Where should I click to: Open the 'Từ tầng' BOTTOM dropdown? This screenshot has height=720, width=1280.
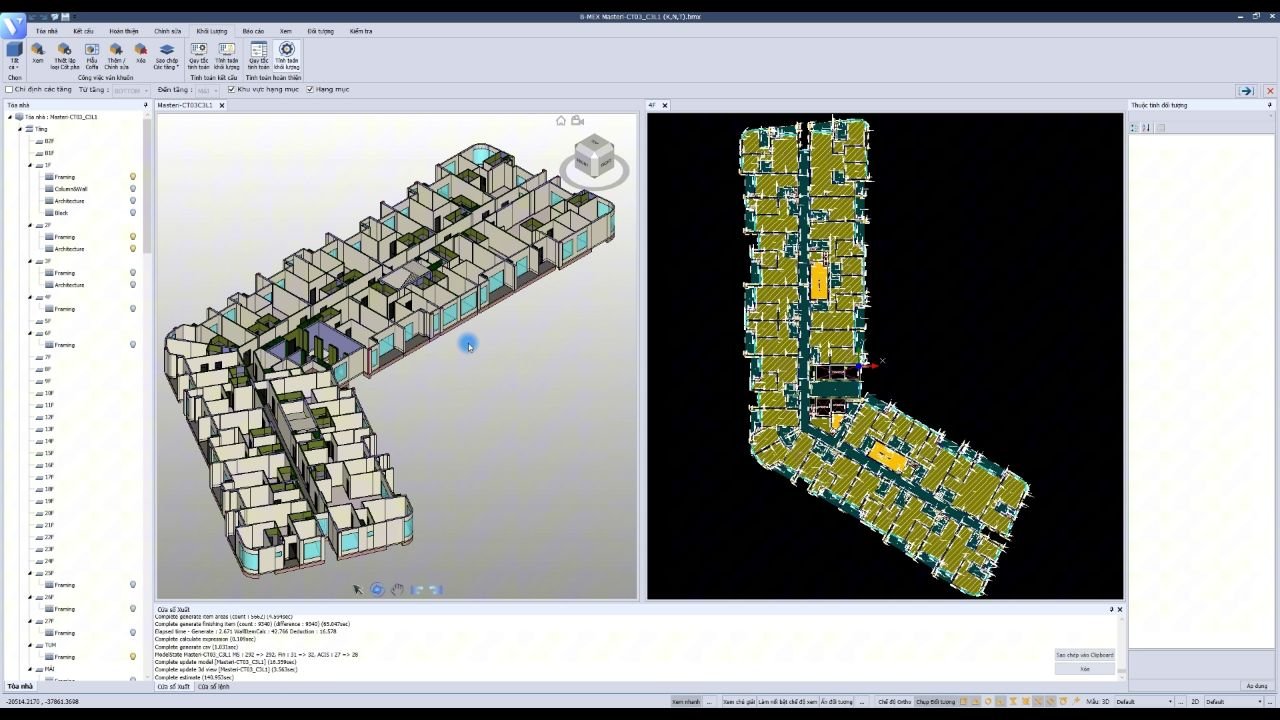[x=131, y=90]
